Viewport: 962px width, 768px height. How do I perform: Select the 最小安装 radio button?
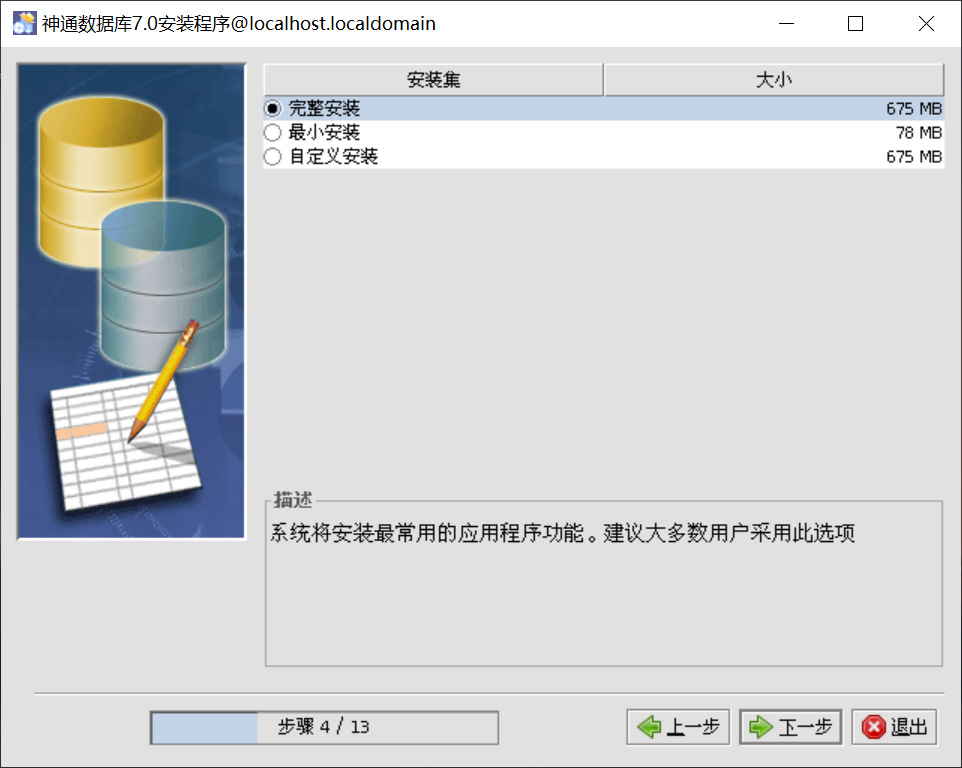(272, 132)
